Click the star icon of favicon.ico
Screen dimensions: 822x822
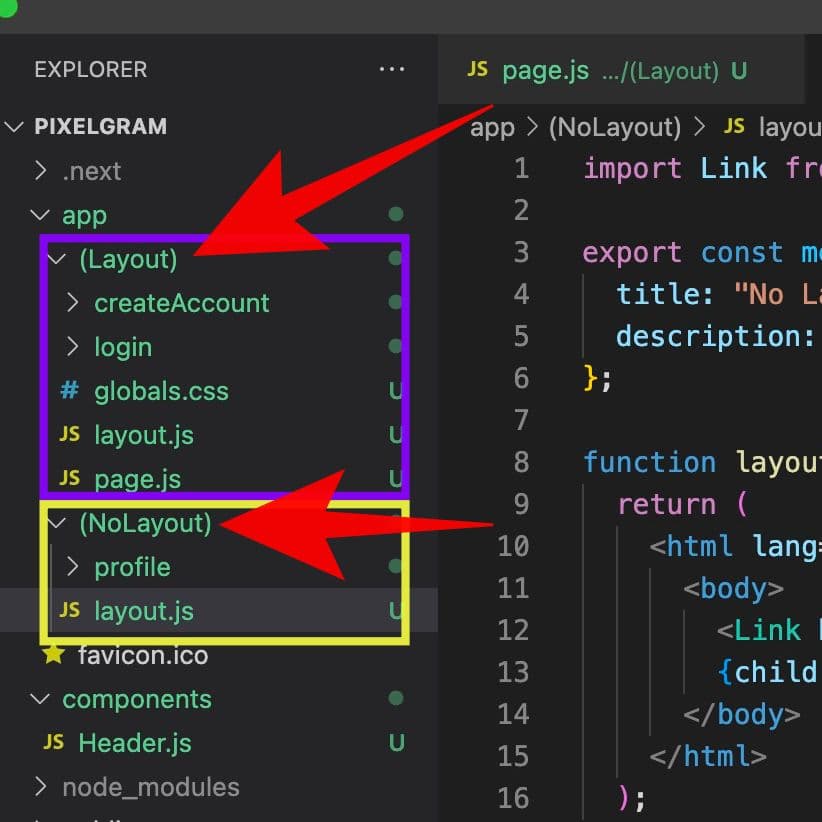[54, 655]
